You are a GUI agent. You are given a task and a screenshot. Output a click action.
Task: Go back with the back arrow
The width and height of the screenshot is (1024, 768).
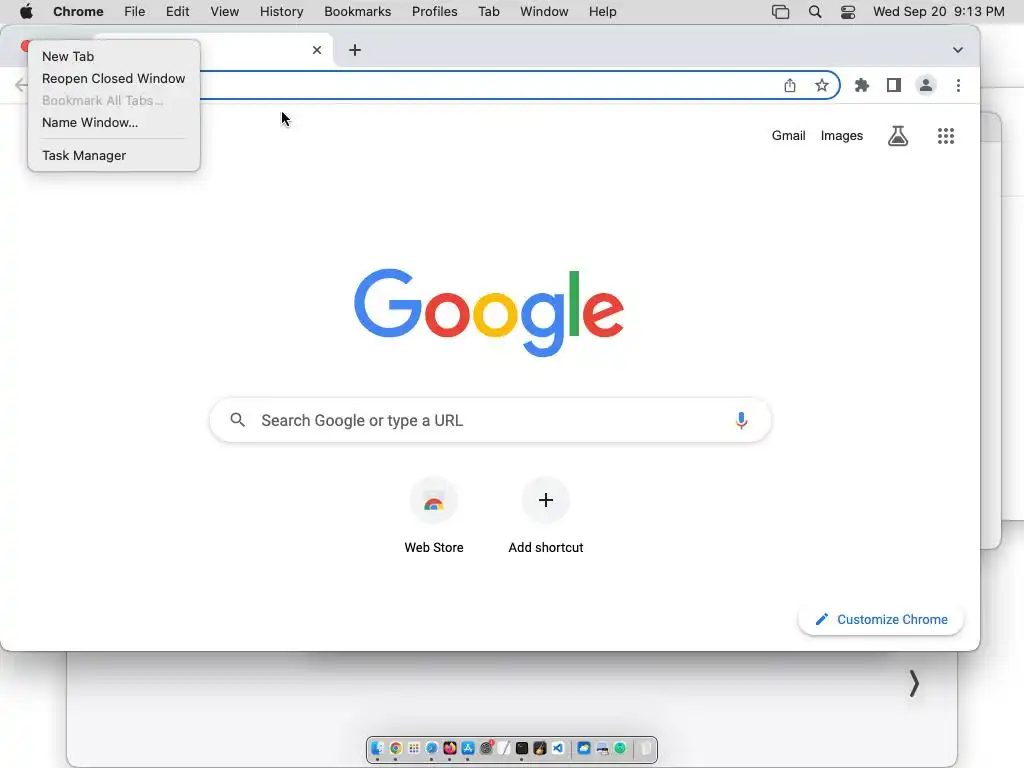(x=21, y=86)
